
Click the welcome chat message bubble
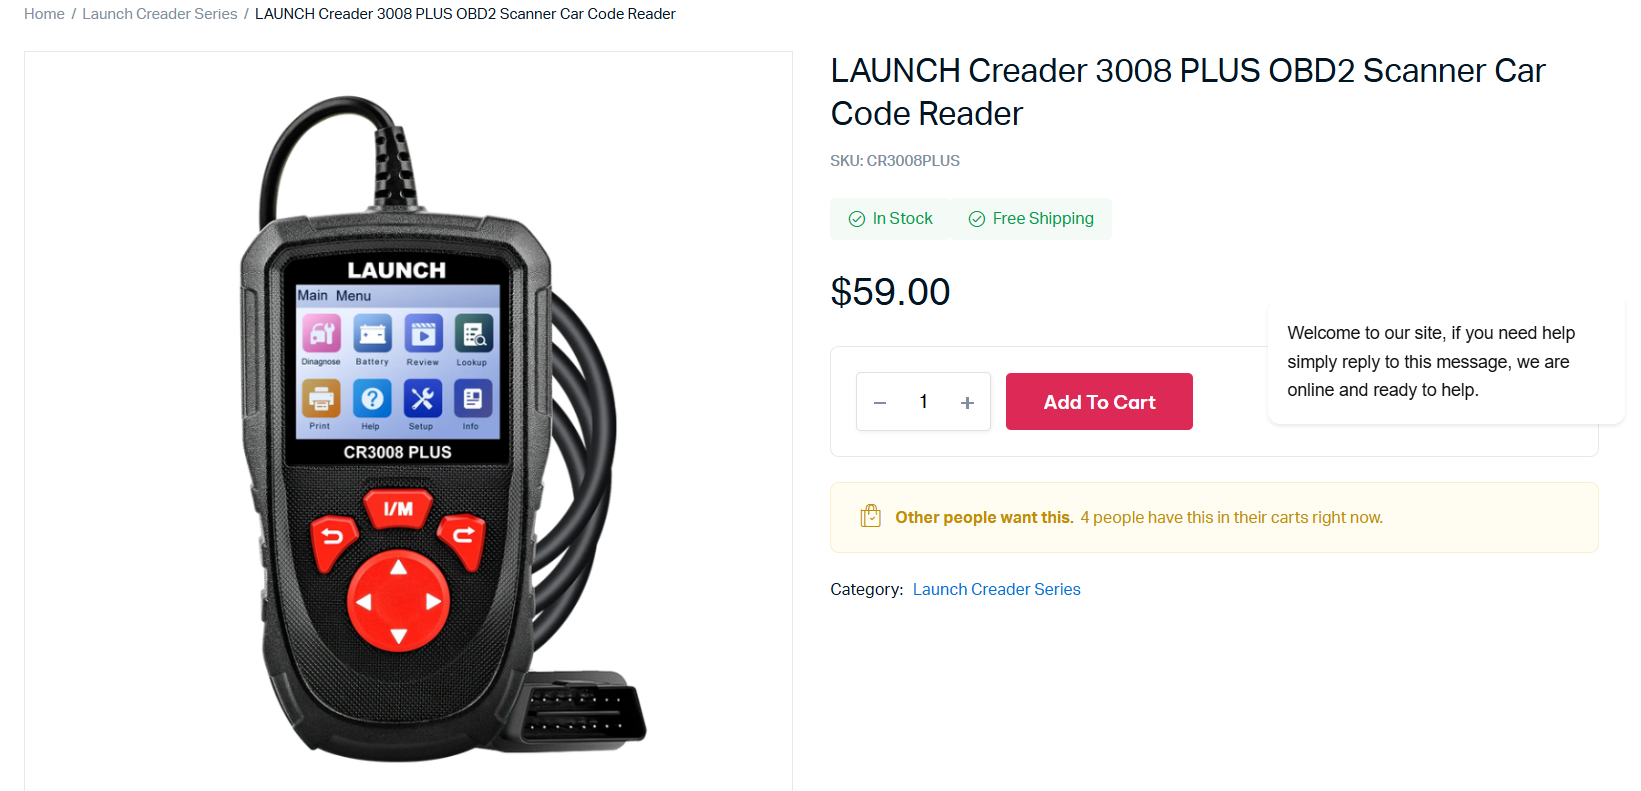(x=1446, y=362)
